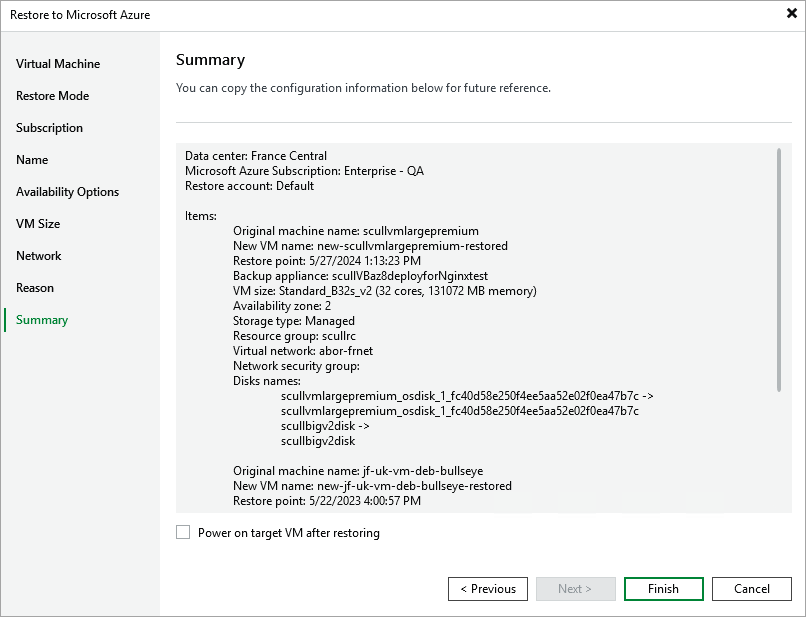
Task: Click the Finish button
Action: click(x=663, y=588)
